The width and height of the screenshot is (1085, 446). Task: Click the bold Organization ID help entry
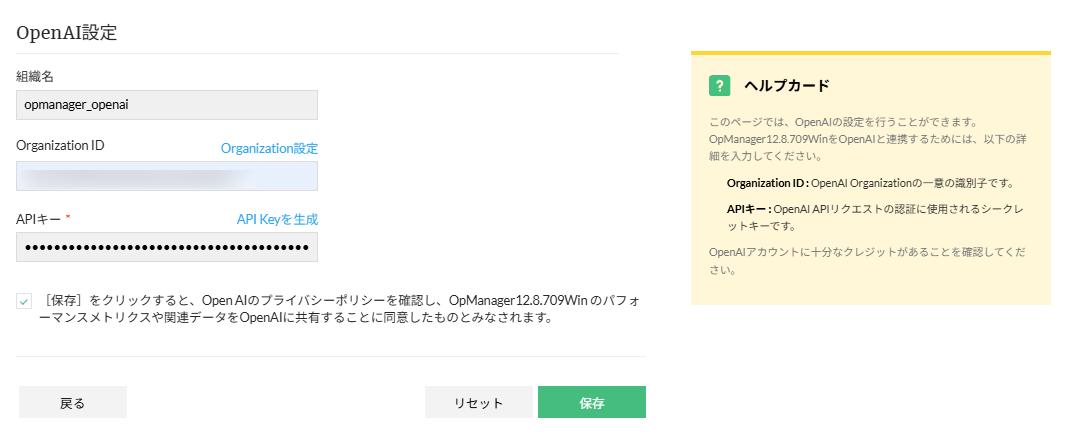(x=870, y=184)
